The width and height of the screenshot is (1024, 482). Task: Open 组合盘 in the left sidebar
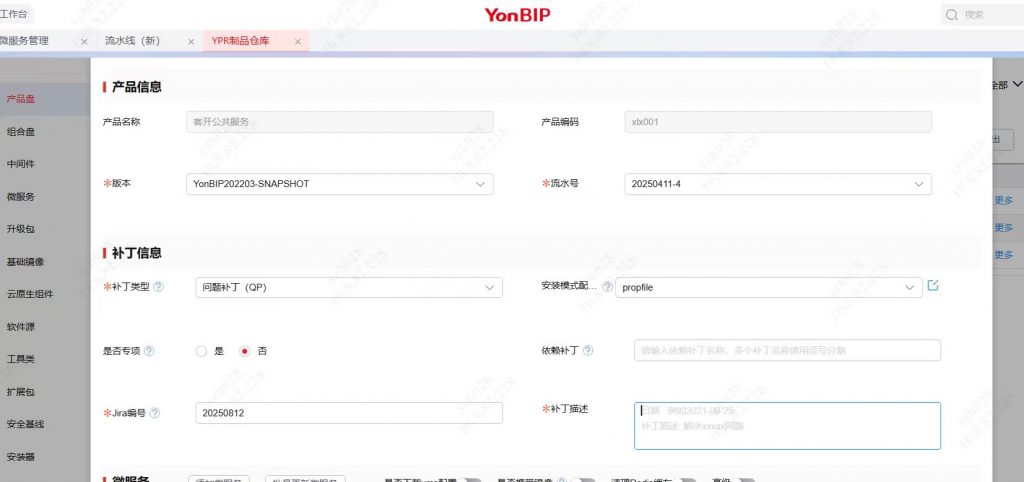coord(21,131)
